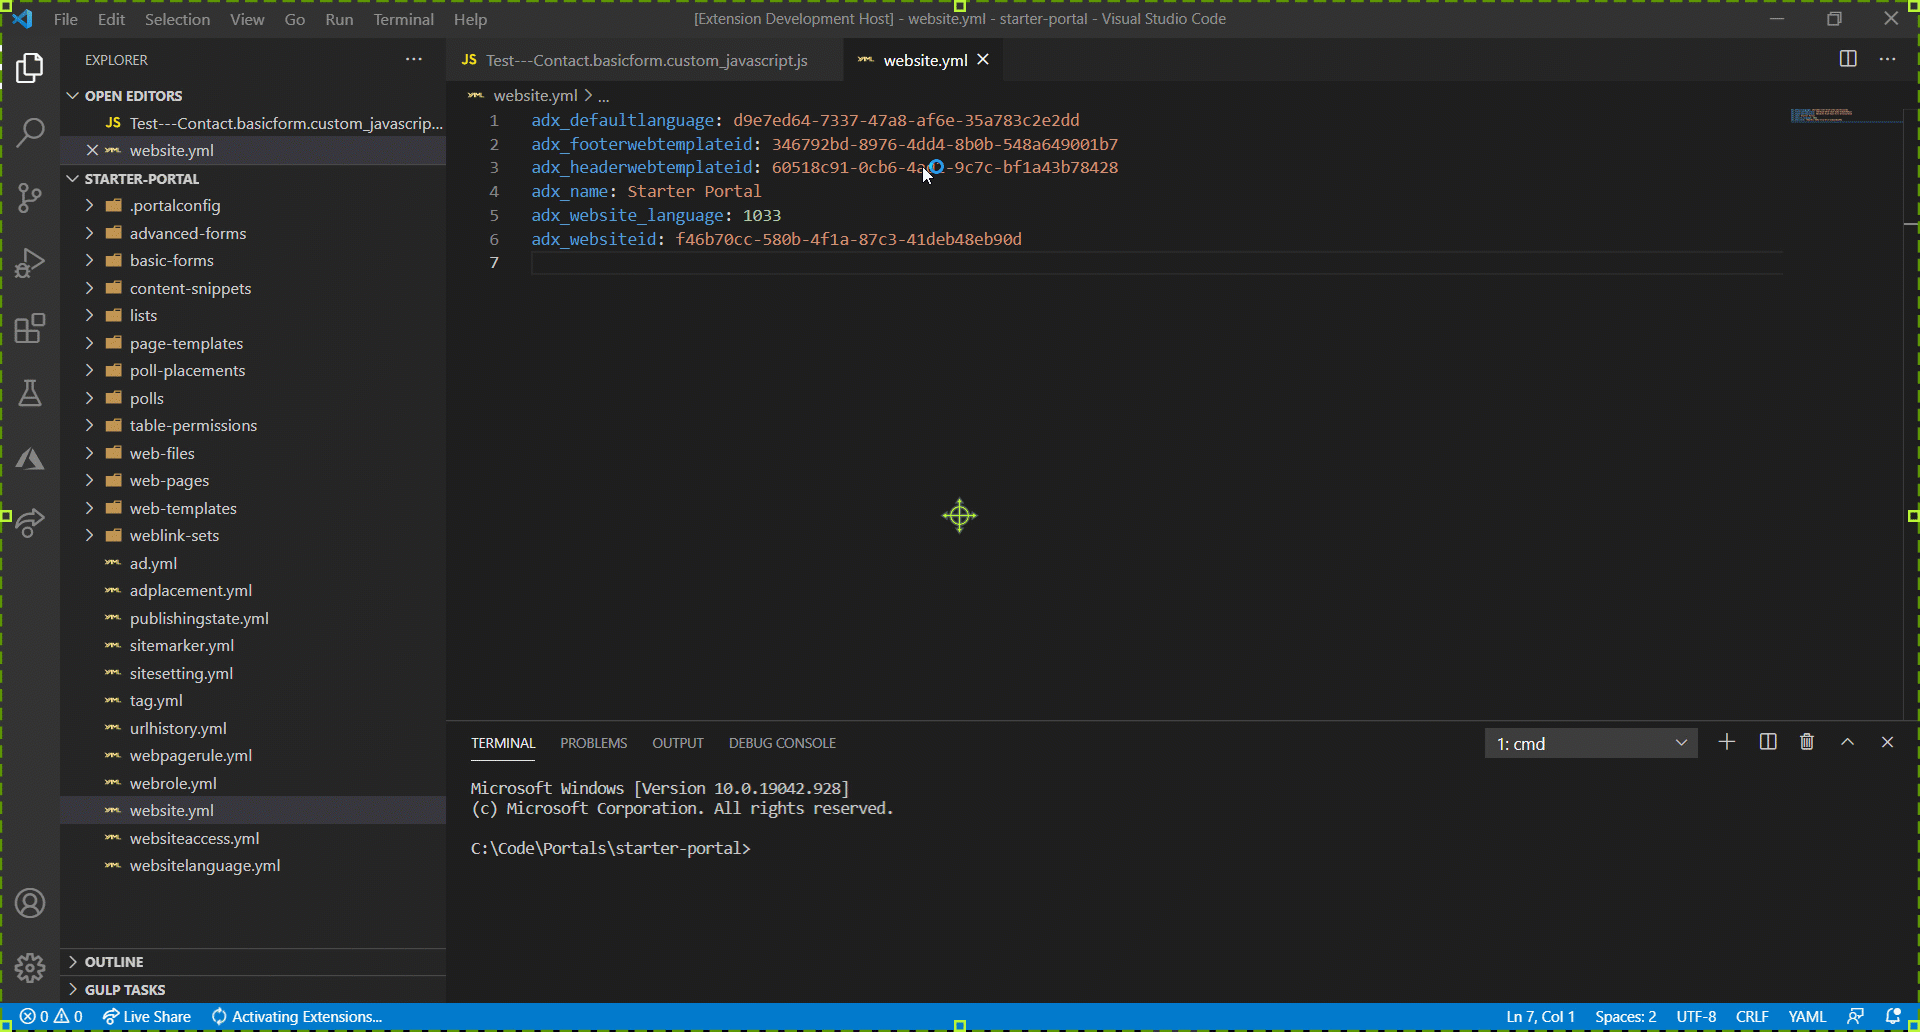Open the terminal selector dropdown 1: cmd
This screenshot has height=1032, width=1920.
(1591, 743)
